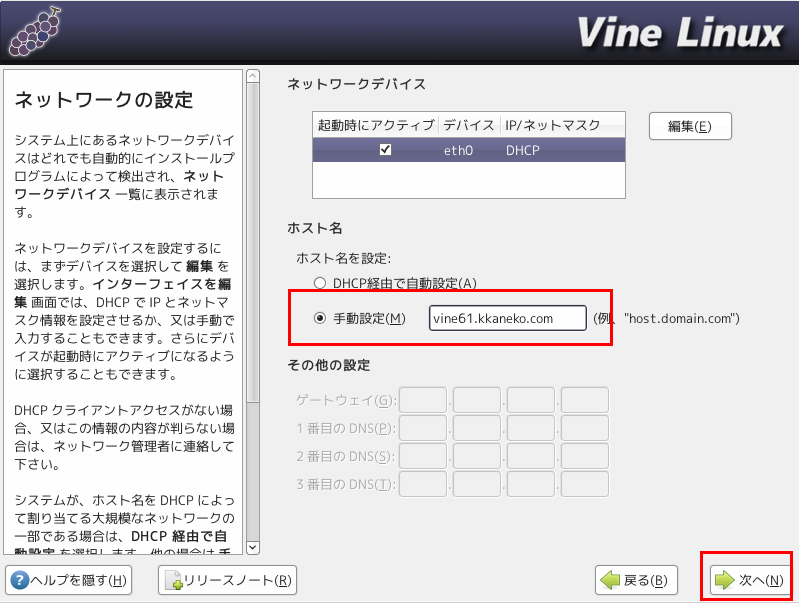Viewport: 799px width, 603px height.
Task: Click the その他の設定 section label
Action: pyautogui.click(x=329, y=365)
